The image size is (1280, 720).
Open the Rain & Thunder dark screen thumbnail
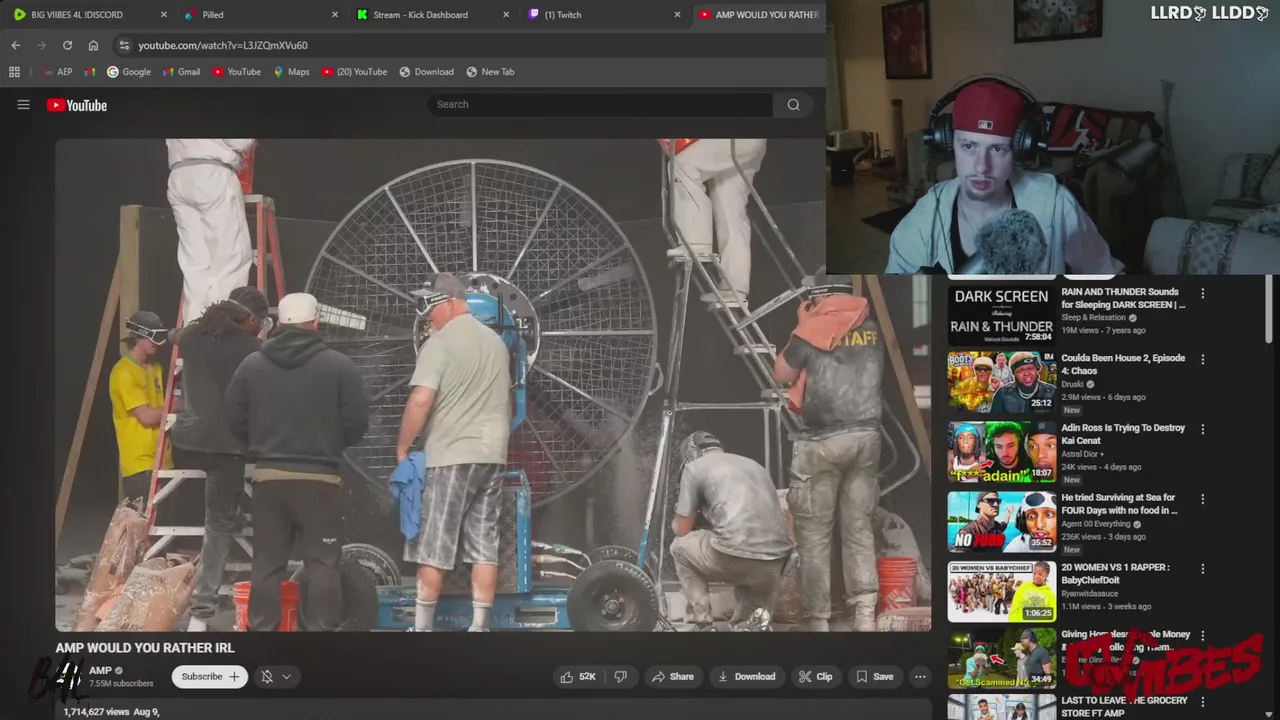tap(1001, 314)
